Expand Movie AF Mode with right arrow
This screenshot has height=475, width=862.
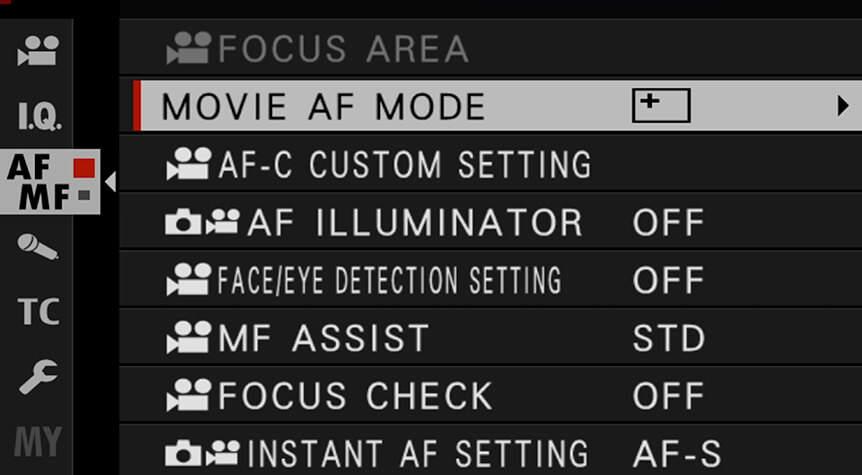(x=843, y=106)
